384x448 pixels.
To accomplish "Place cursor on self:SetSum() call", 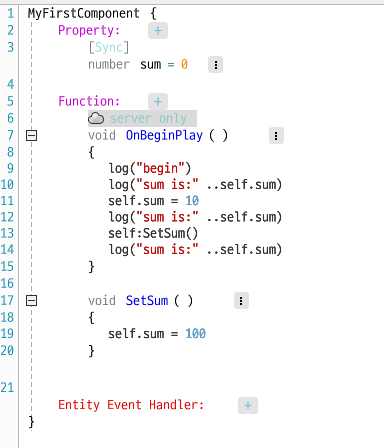I will (153, 233).
